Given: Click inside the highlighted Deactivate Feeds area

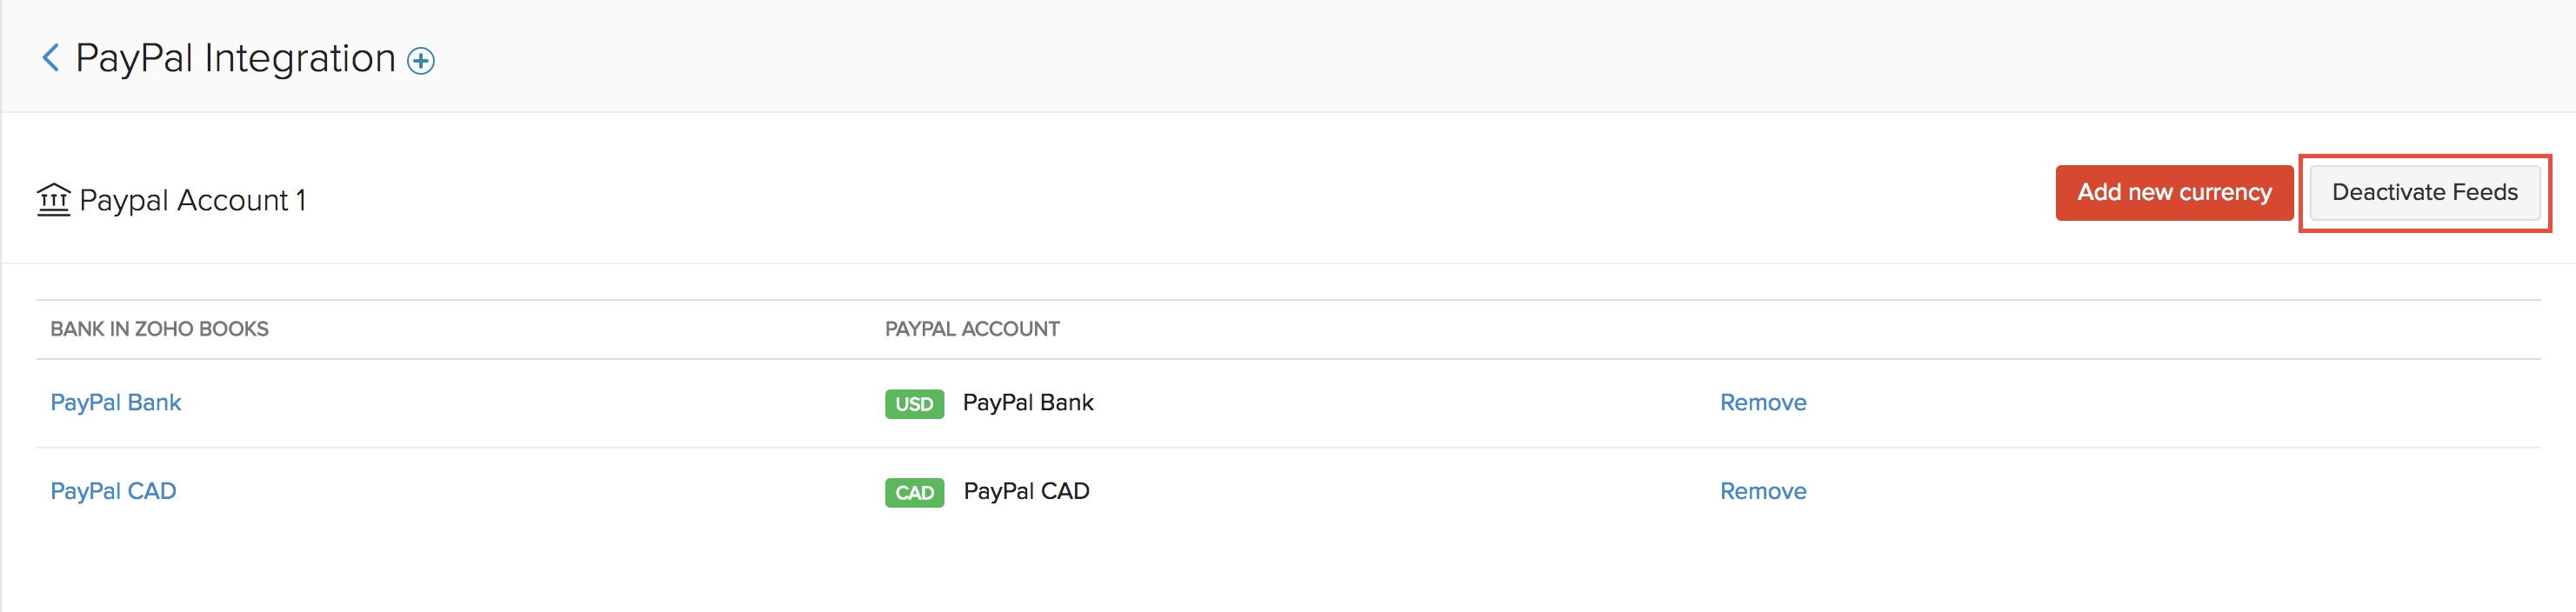Looking at the screenshot, I should point(2424,192).
